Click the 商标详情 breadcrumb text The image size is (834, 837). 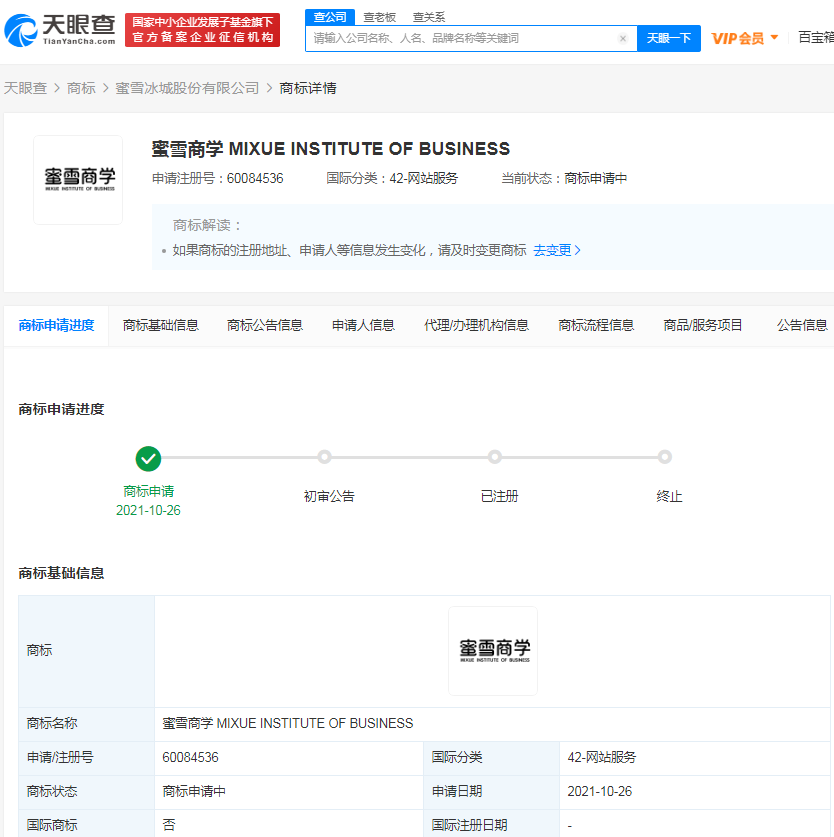coord(308,88)
